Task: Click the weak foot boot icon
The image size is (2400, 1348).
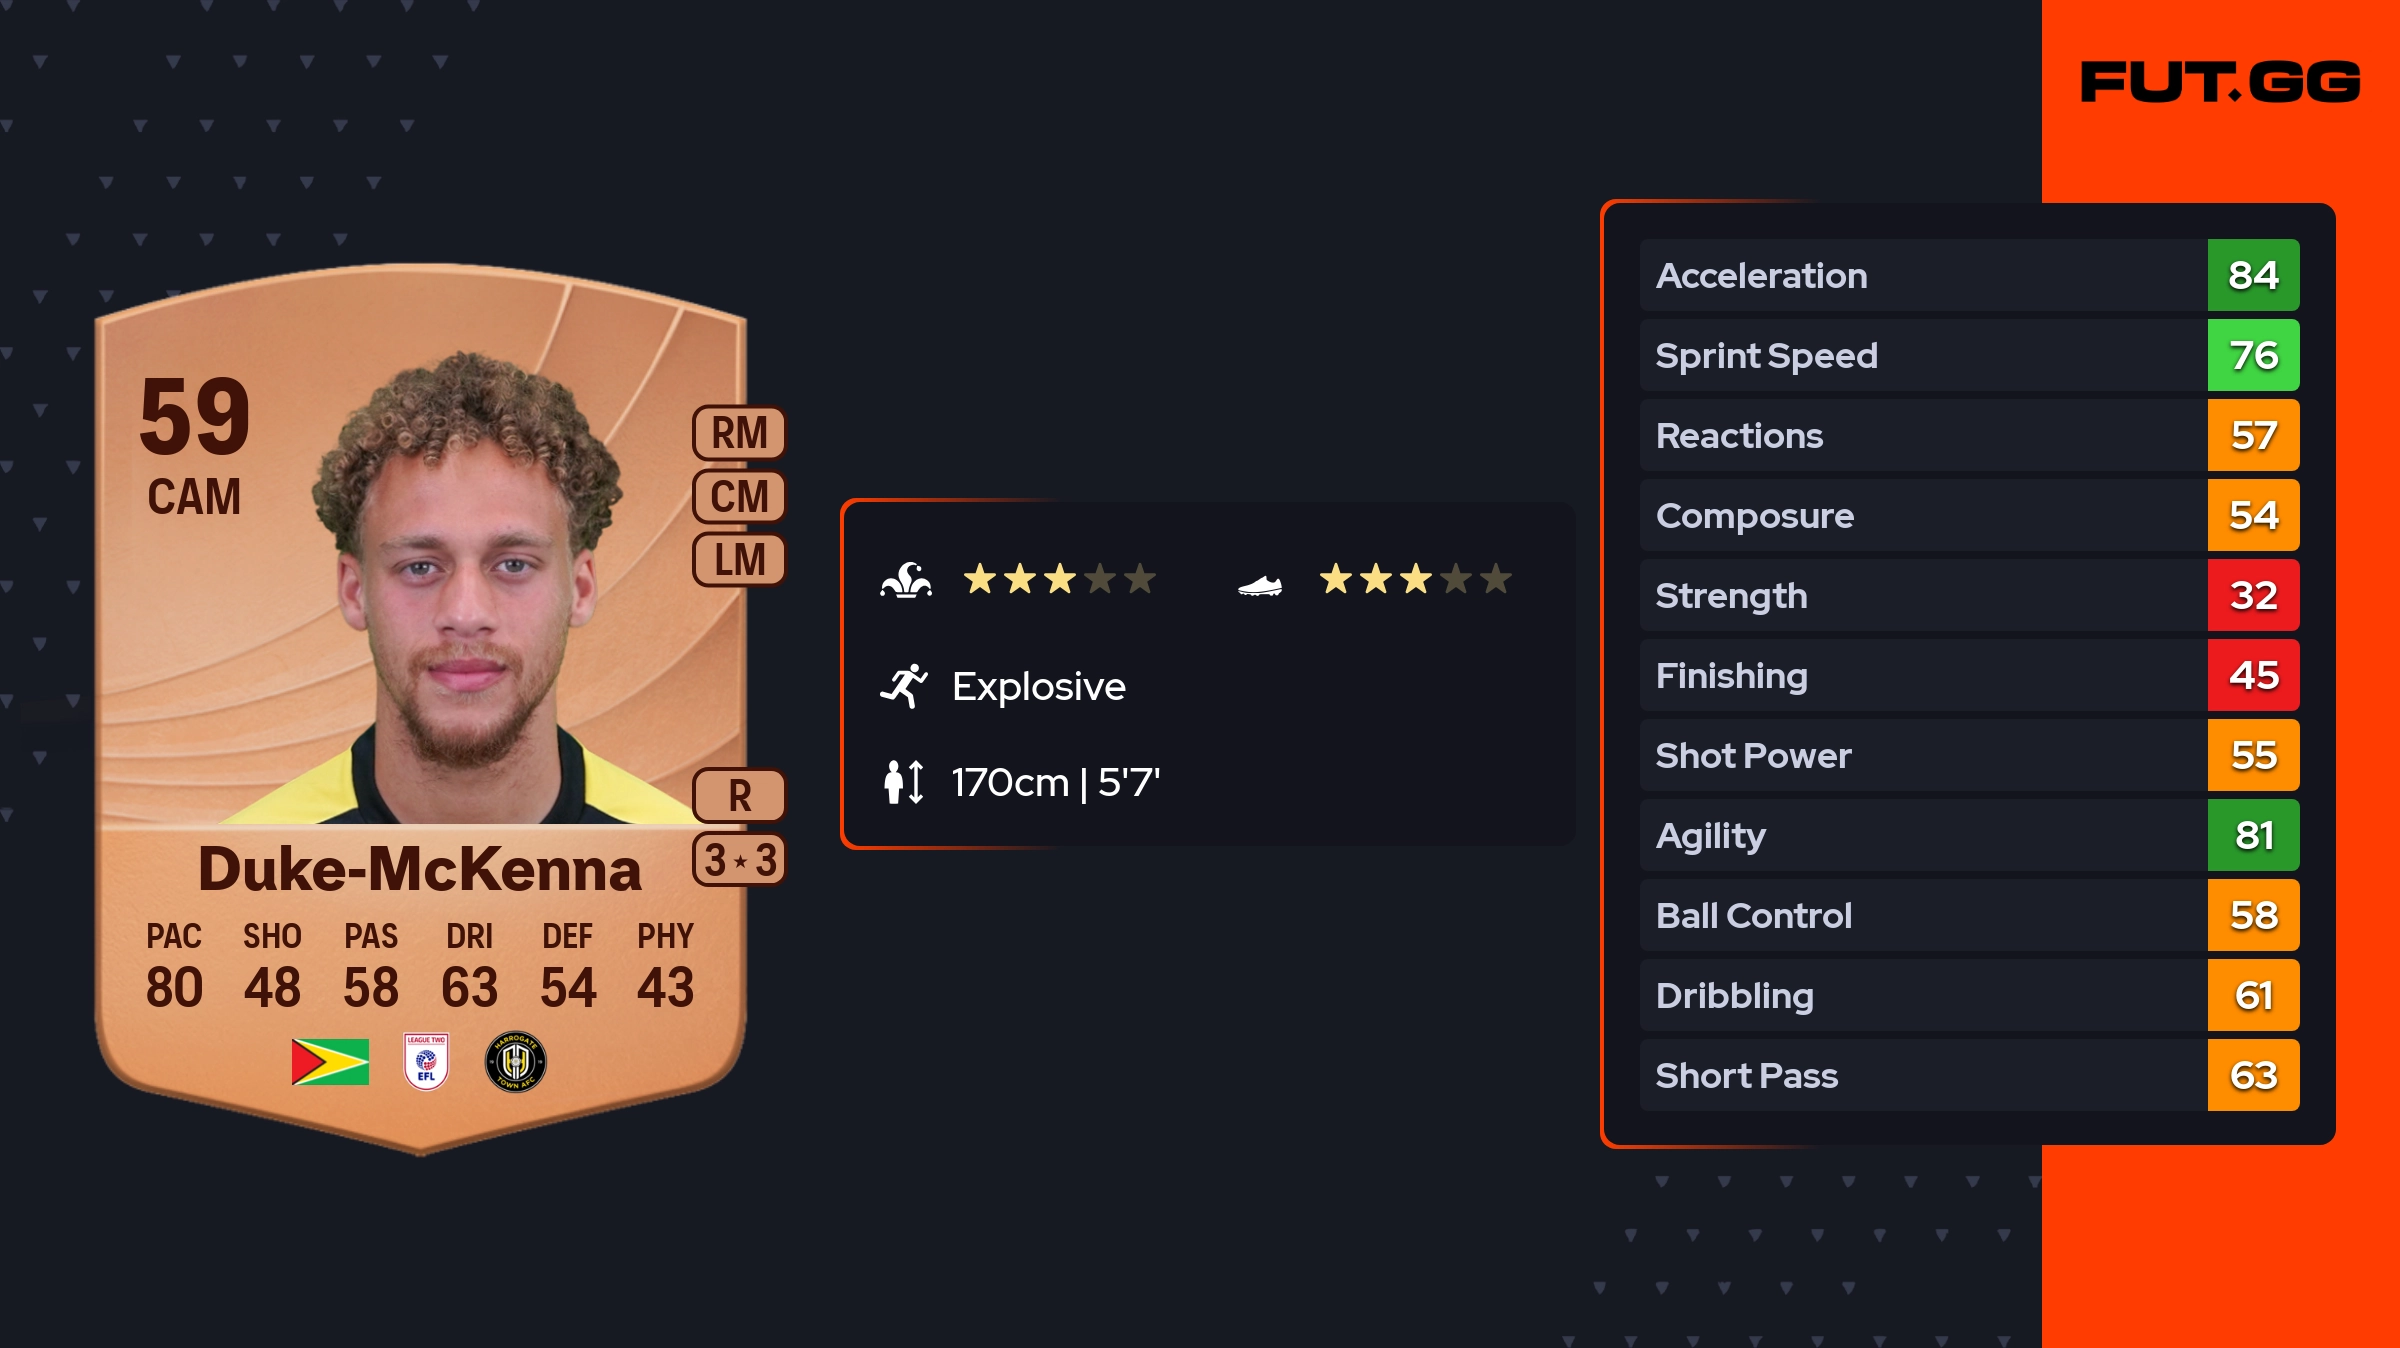Action: click(x=1260, y=584)
